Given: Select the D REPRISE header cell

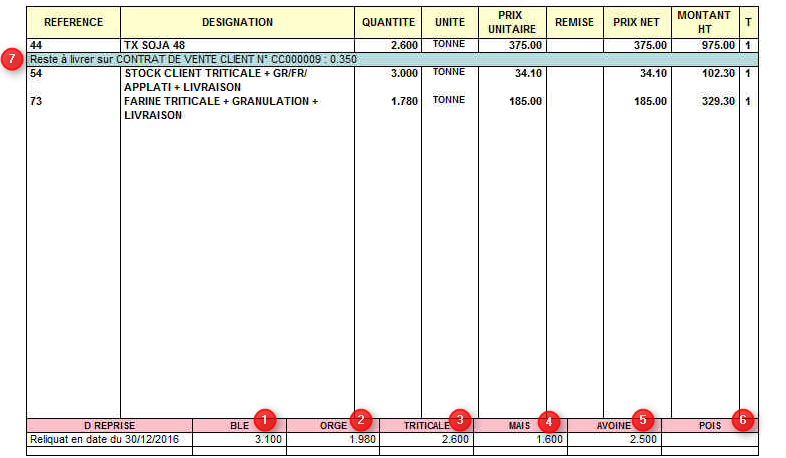Looking at the screenshot, I should 109,426.
